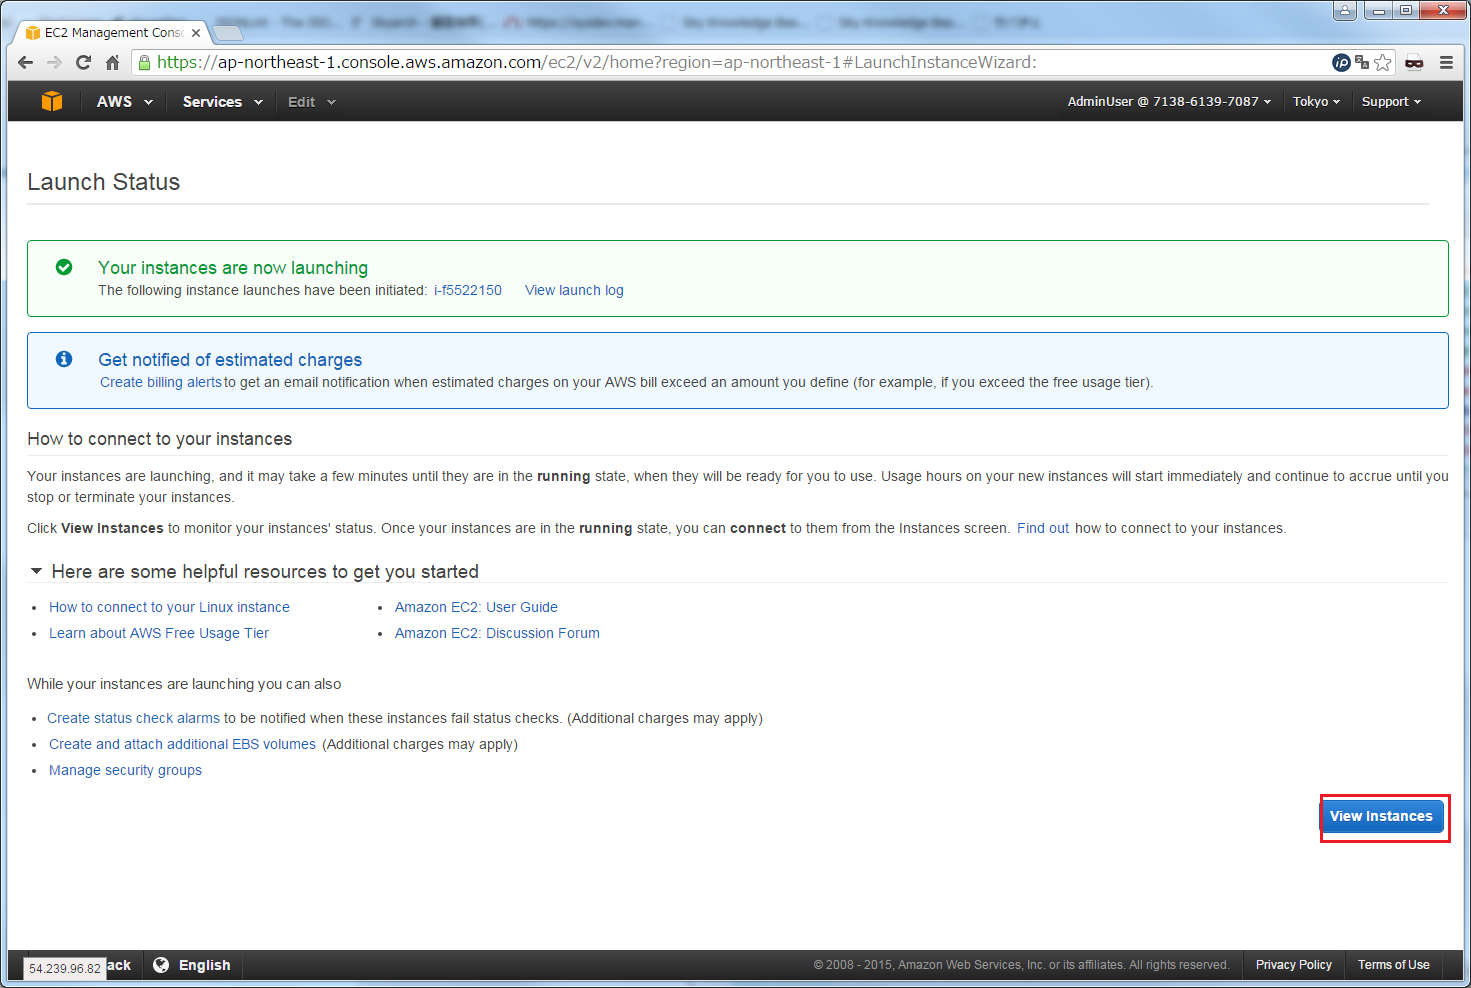
Task: Open the AdminUser account dropdown
Action: tap(1169, 101)
